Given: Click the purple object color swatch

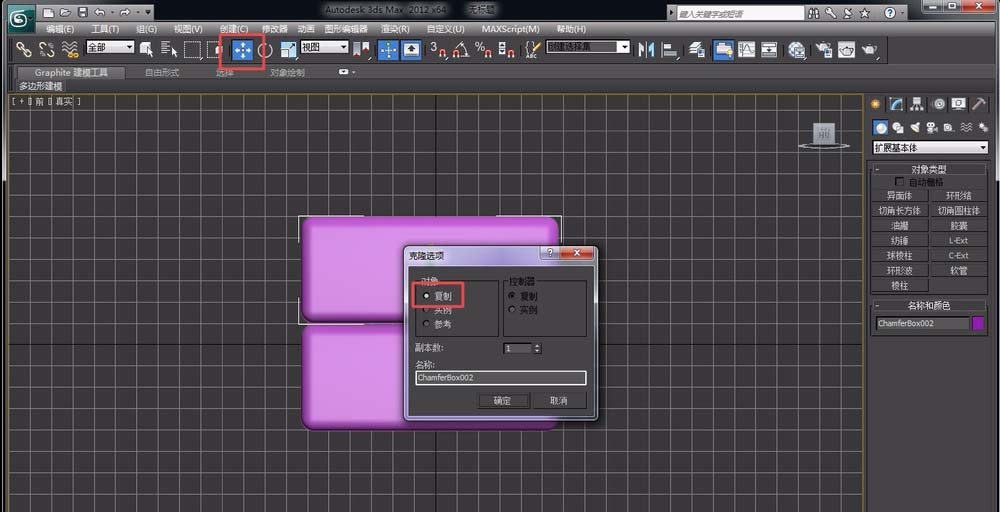Looking at the screenshot, I should tap(978, 324).
